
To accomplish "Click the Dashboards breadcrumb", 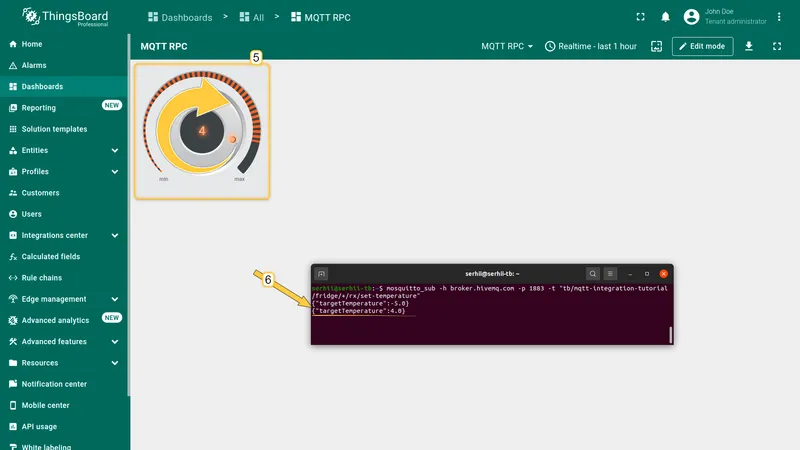I will tap(180, 17).
